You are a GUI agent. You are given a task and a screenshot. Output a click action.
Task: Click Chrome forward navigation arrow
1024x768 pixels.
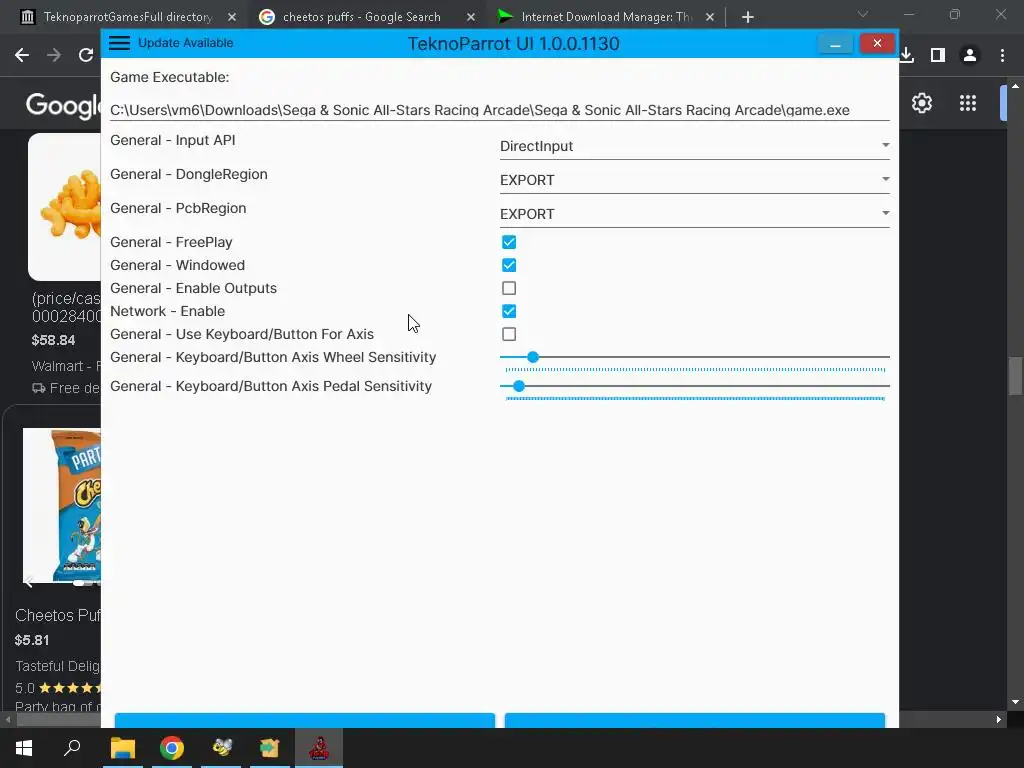coord(54,55)
